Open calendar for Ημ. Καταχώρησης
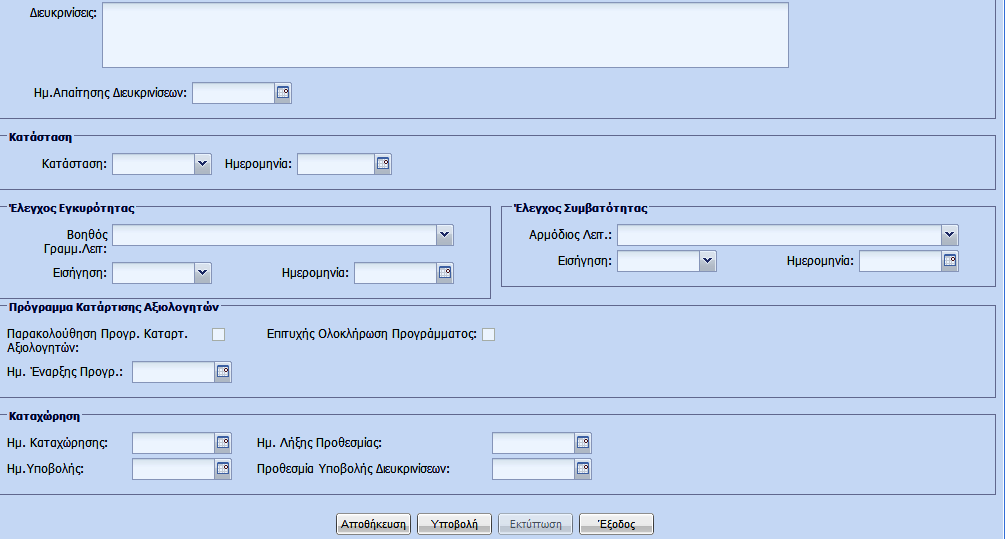 222,443
